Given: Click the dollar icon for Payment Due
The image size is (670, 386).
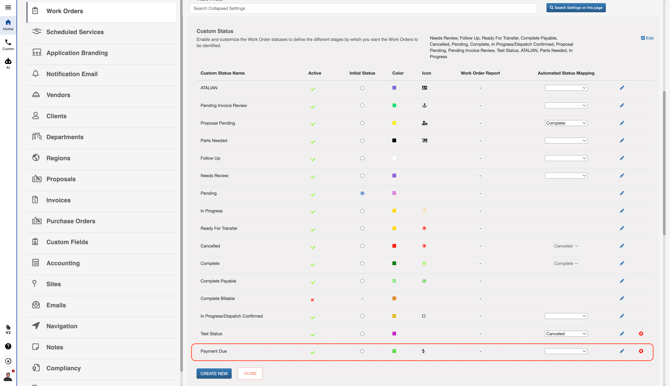Looking at the screenshot, I should point(423,351).
